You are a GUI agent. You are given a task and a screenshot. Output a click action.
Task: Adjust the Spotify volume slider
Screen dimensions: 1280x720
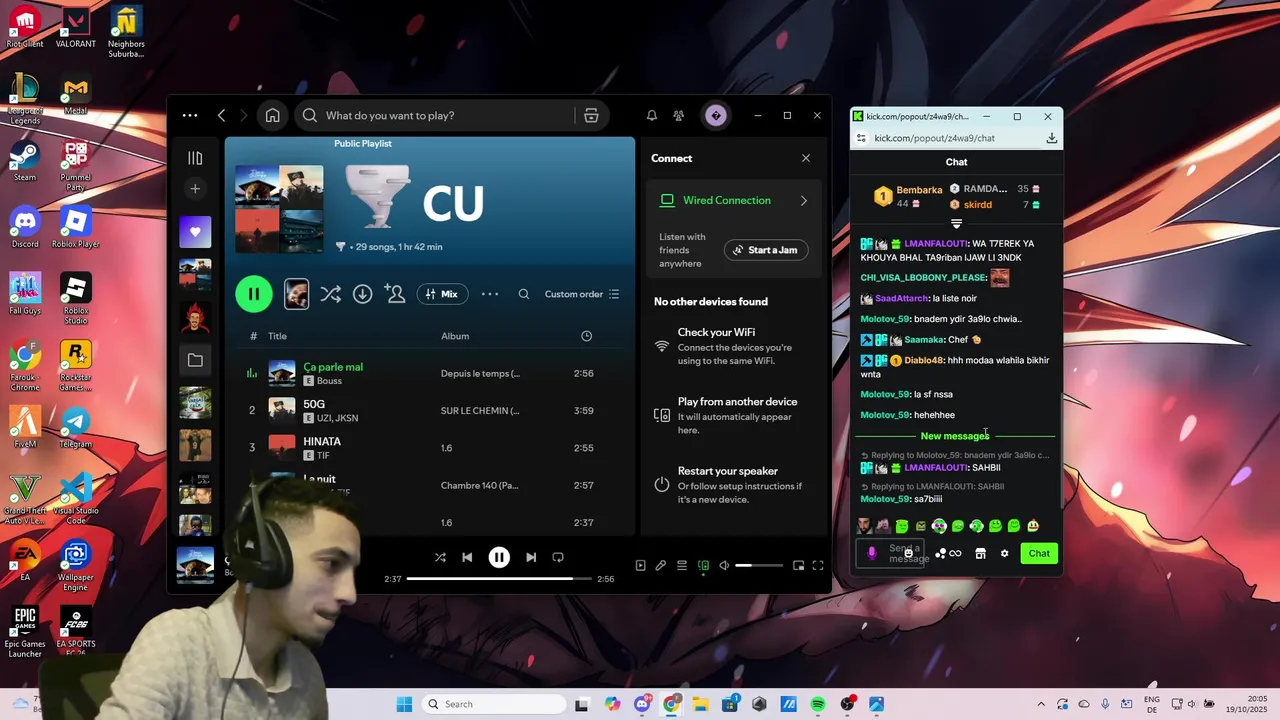pos(760,566)
